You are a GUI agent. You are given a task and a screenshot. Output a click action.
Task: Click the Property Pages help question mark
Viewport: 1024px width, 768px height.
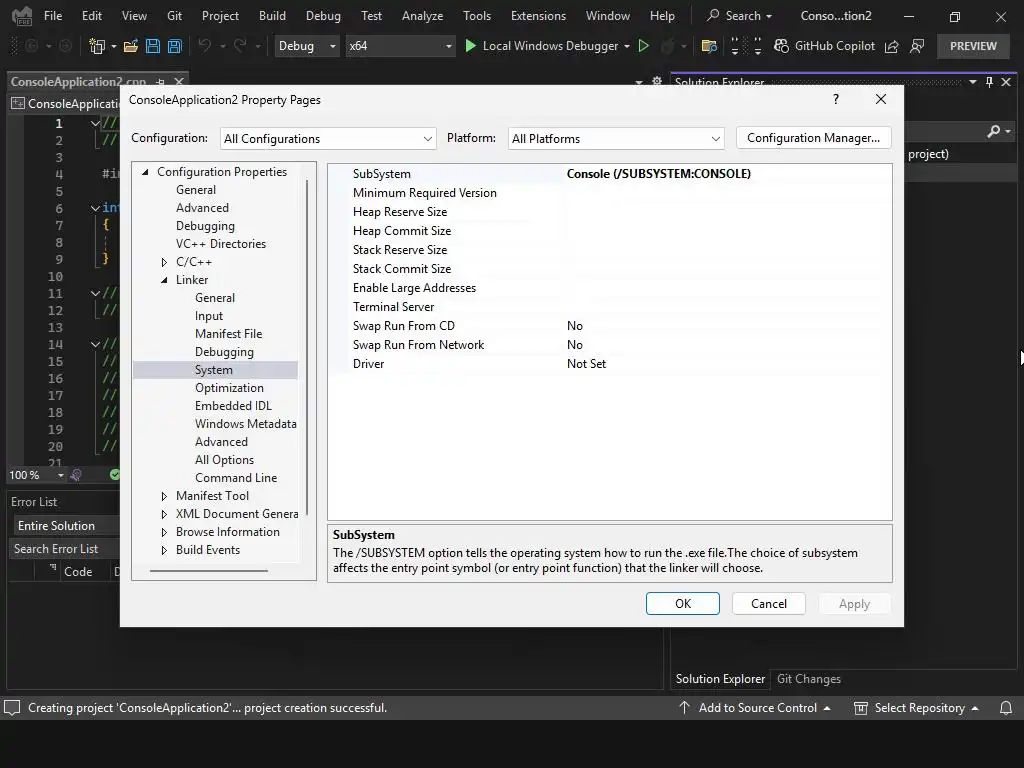pyautogui.click(x=835, y=99)
